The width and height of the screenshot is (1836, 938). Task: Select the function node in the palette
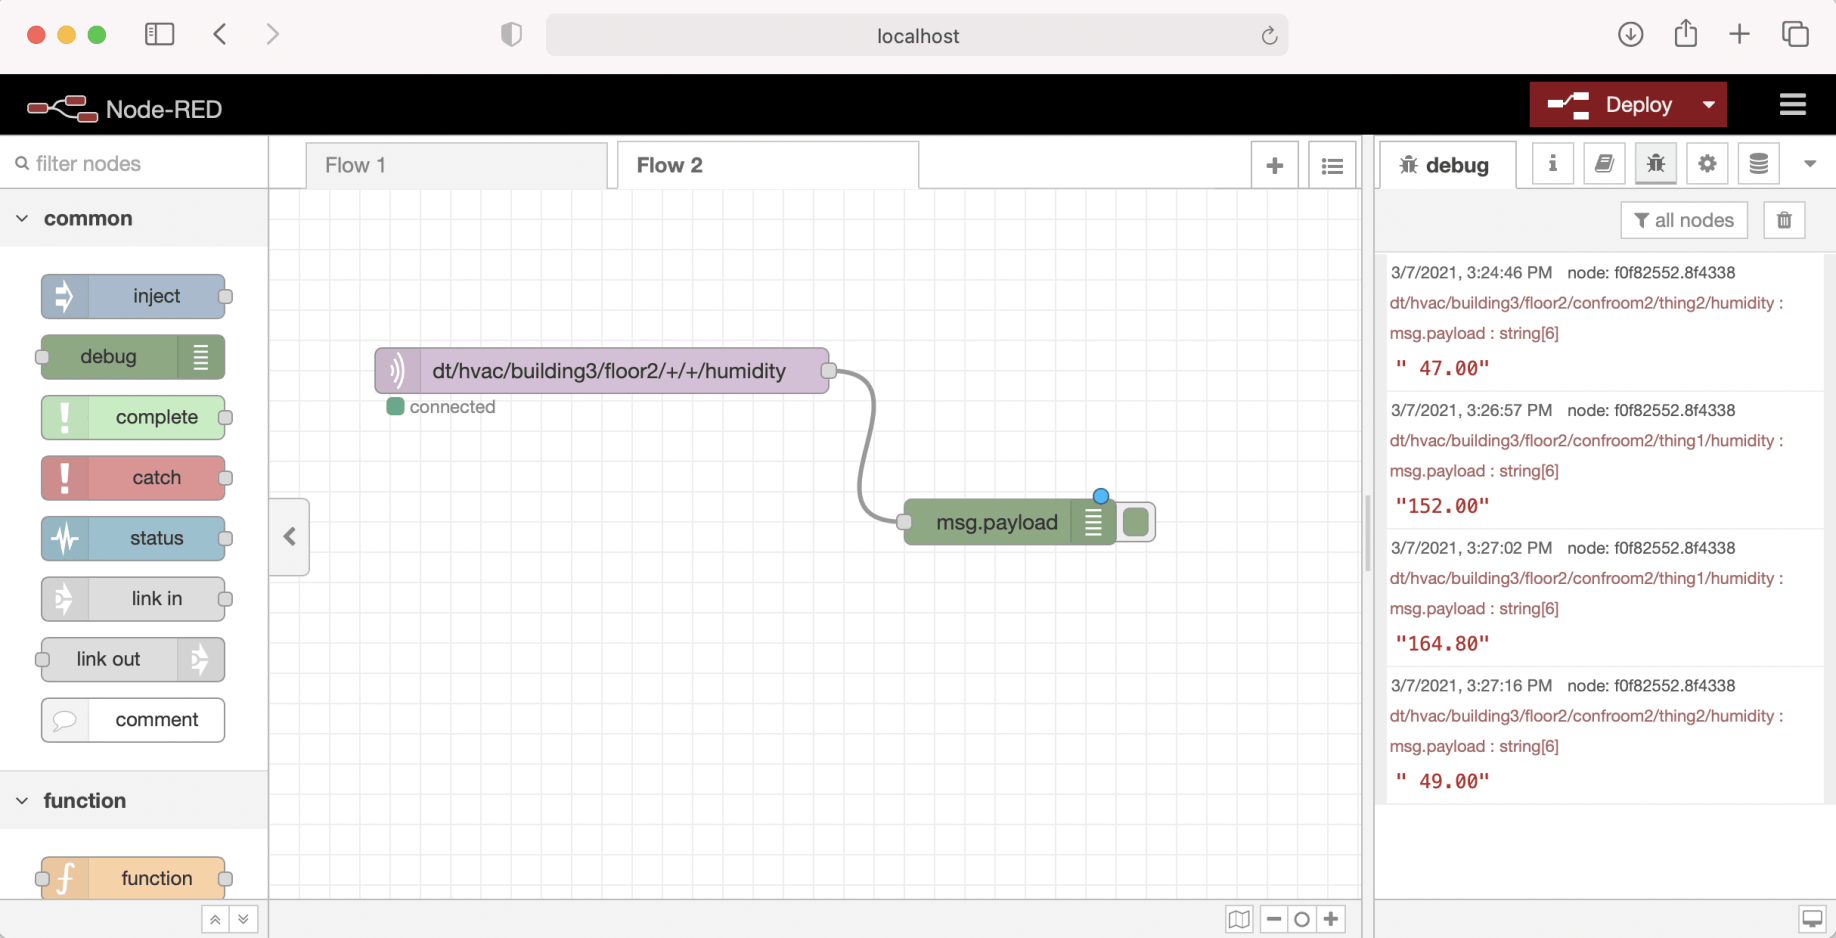133,878
